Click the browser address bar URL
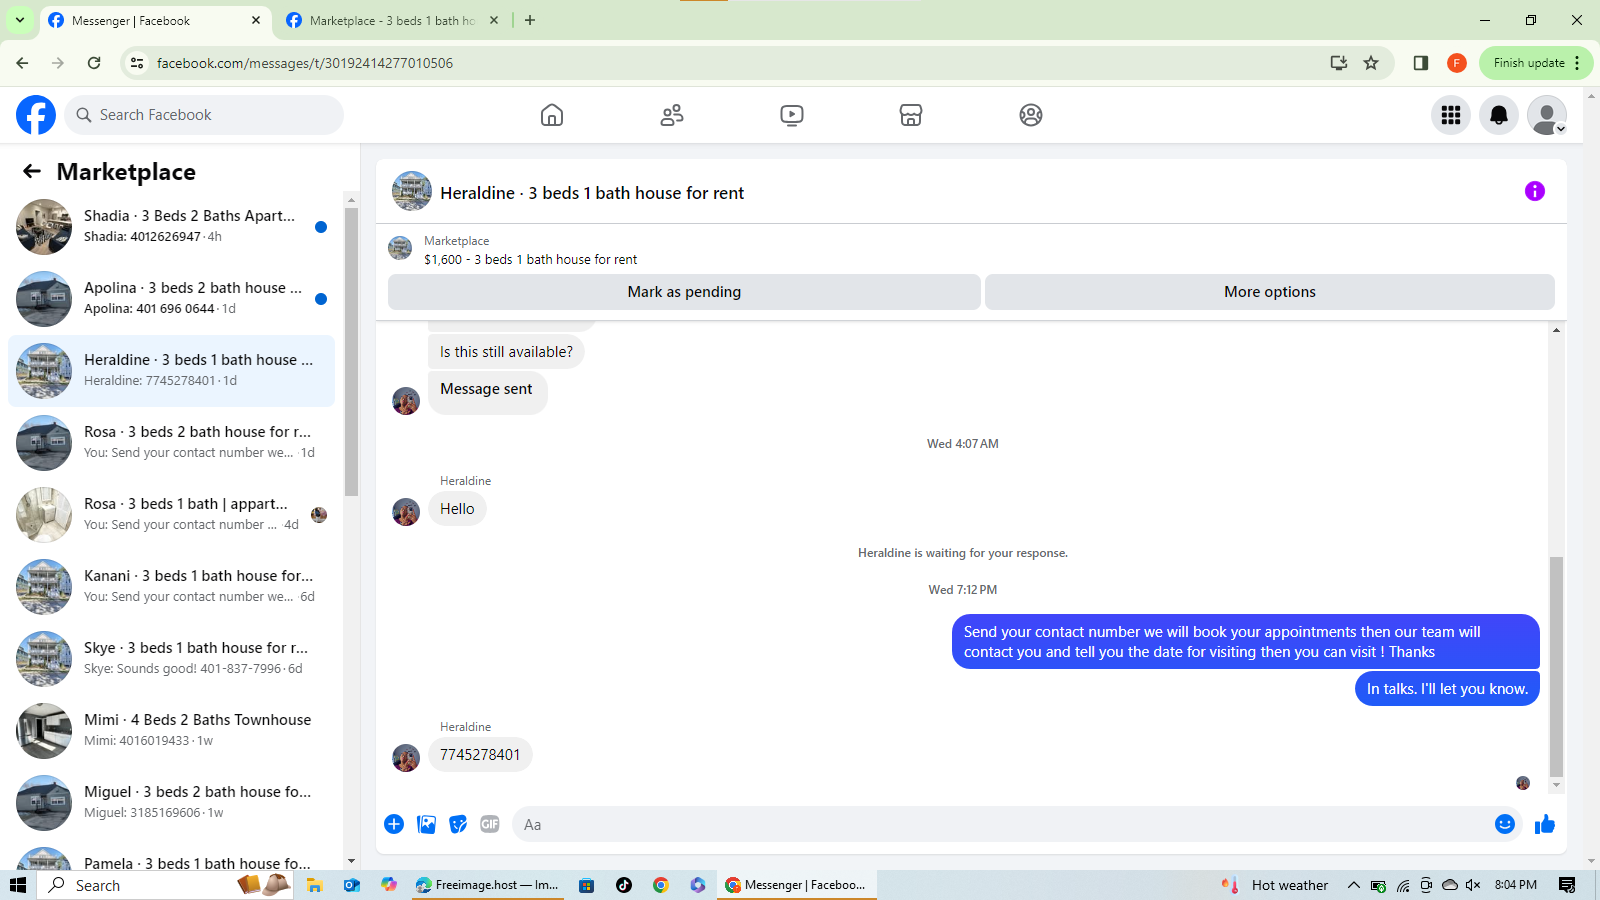Viewport: 1600px width, 900px height. point(305,63)
